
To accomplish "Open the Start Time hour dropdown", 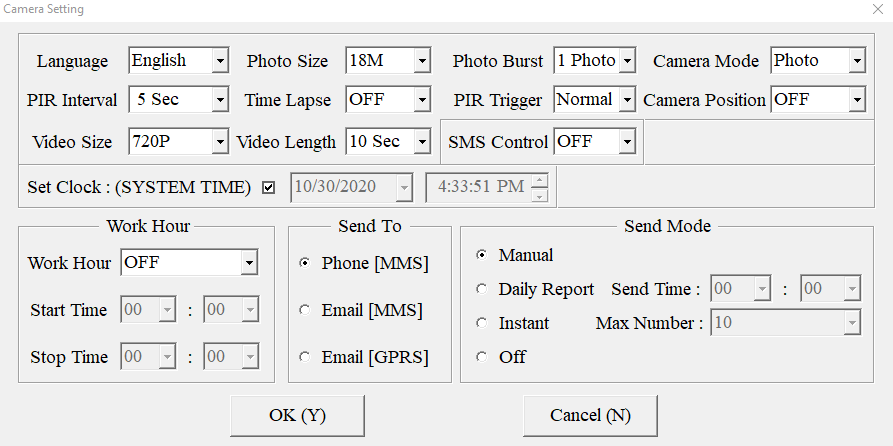I will click(148, 310).
